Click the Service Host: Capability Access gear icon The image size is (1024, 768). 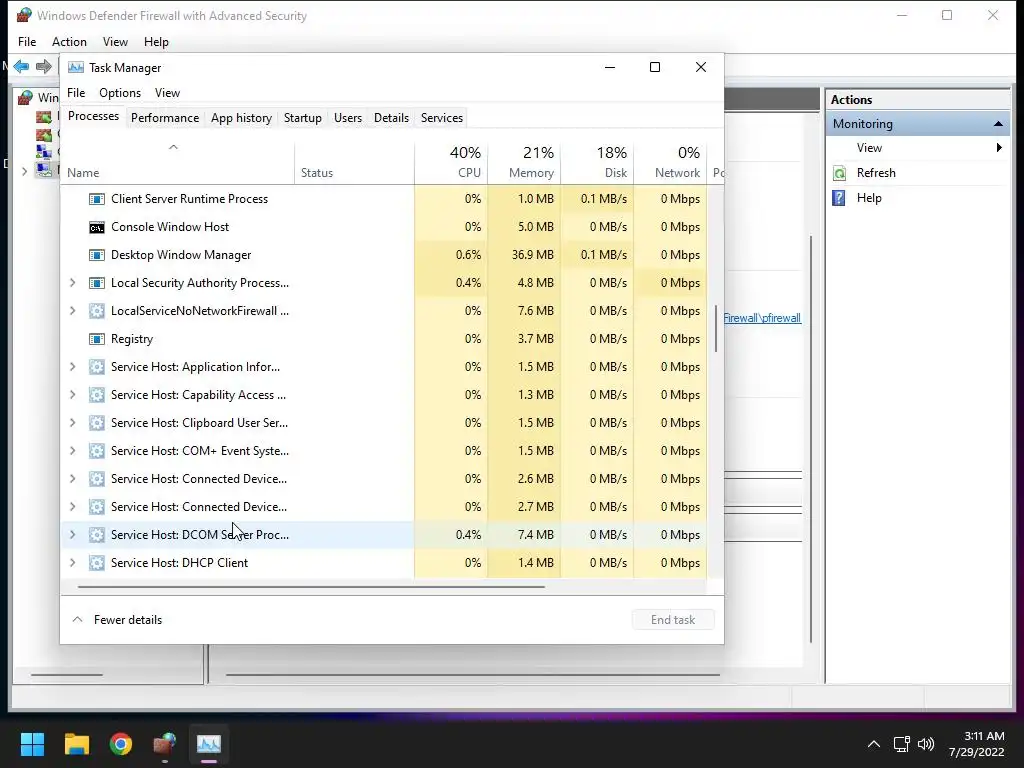[x=97, y=395]
